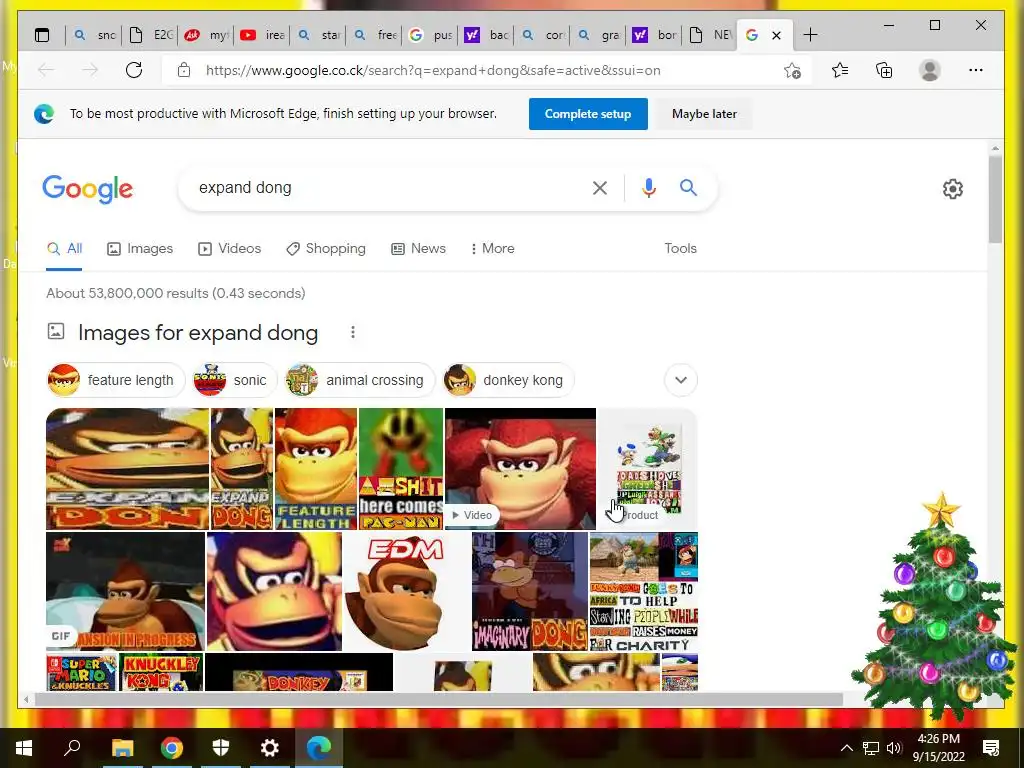Open File Explorer from taskbar

(122, 748)
